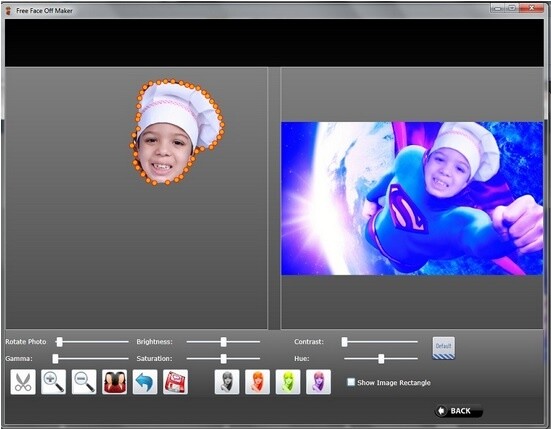
Task: Click the zoom in magnifier icon
Action: tap(53, 382)
